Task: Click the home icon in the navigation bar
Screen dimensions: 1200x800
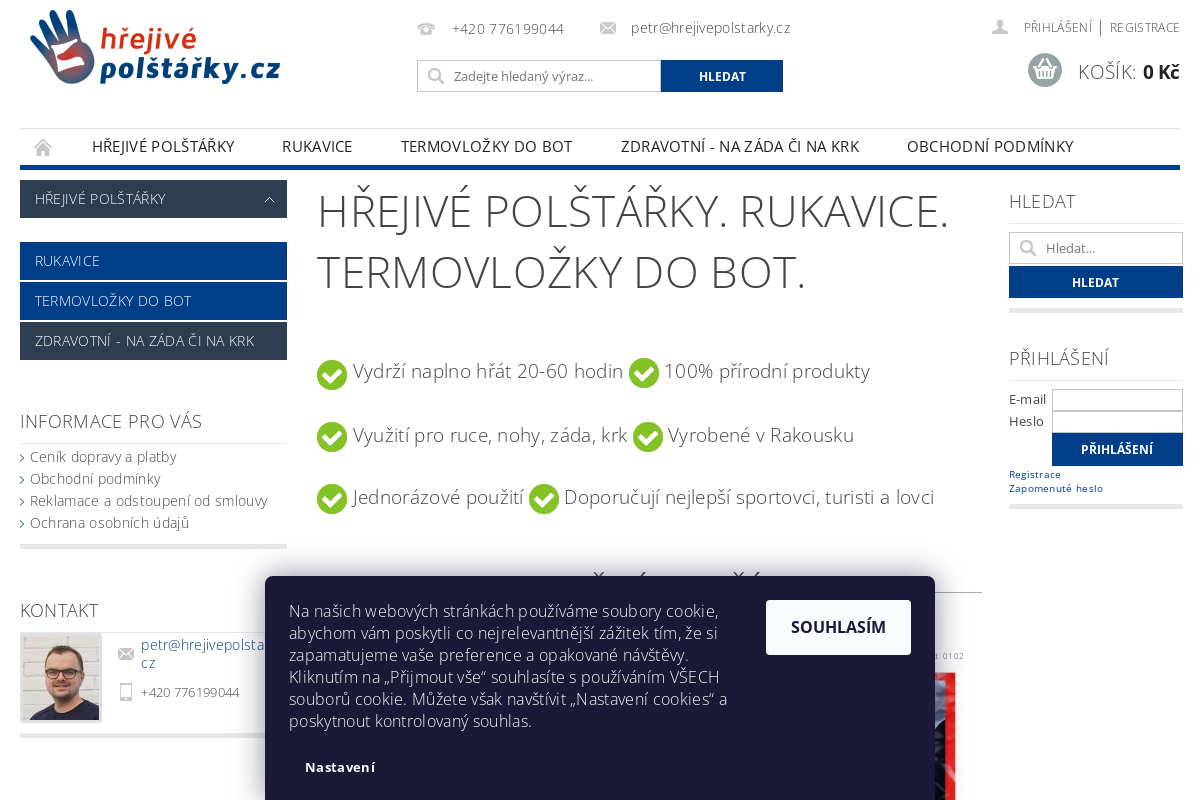Action: (43, 146)
